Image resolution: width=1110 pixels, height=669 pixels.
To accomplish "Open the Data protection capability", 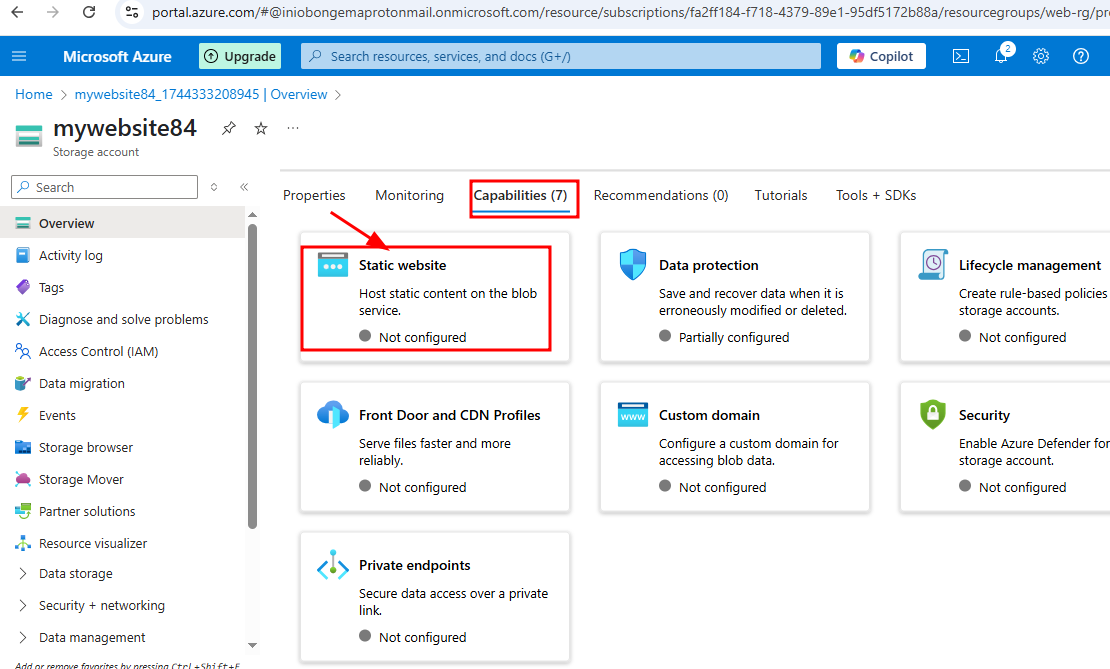I will tap(735, 297).
